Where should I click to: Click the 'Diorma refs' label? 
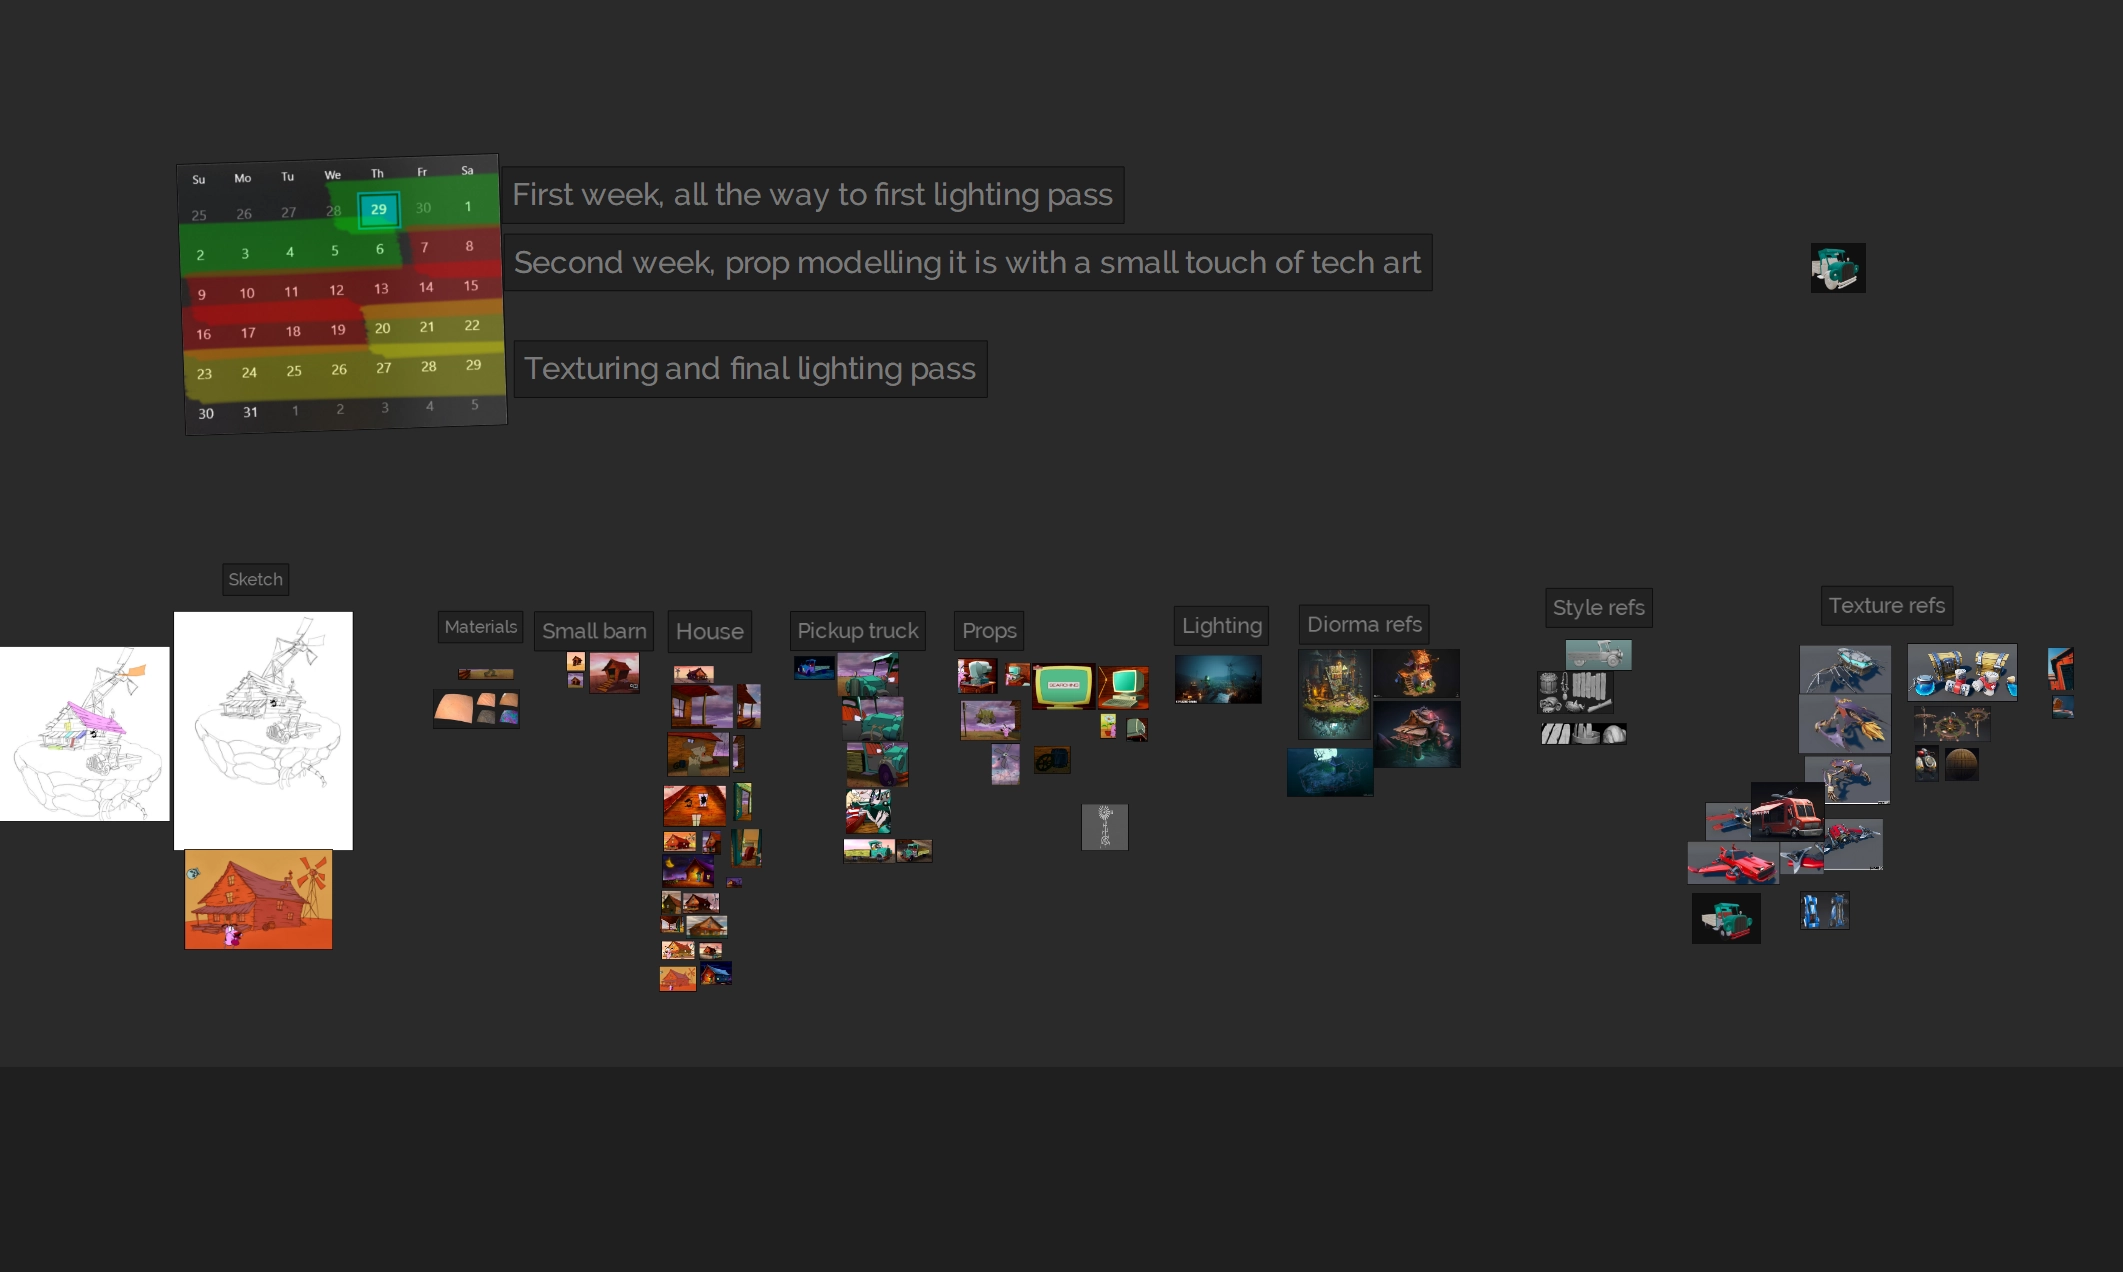click(x=1363, y=624)
